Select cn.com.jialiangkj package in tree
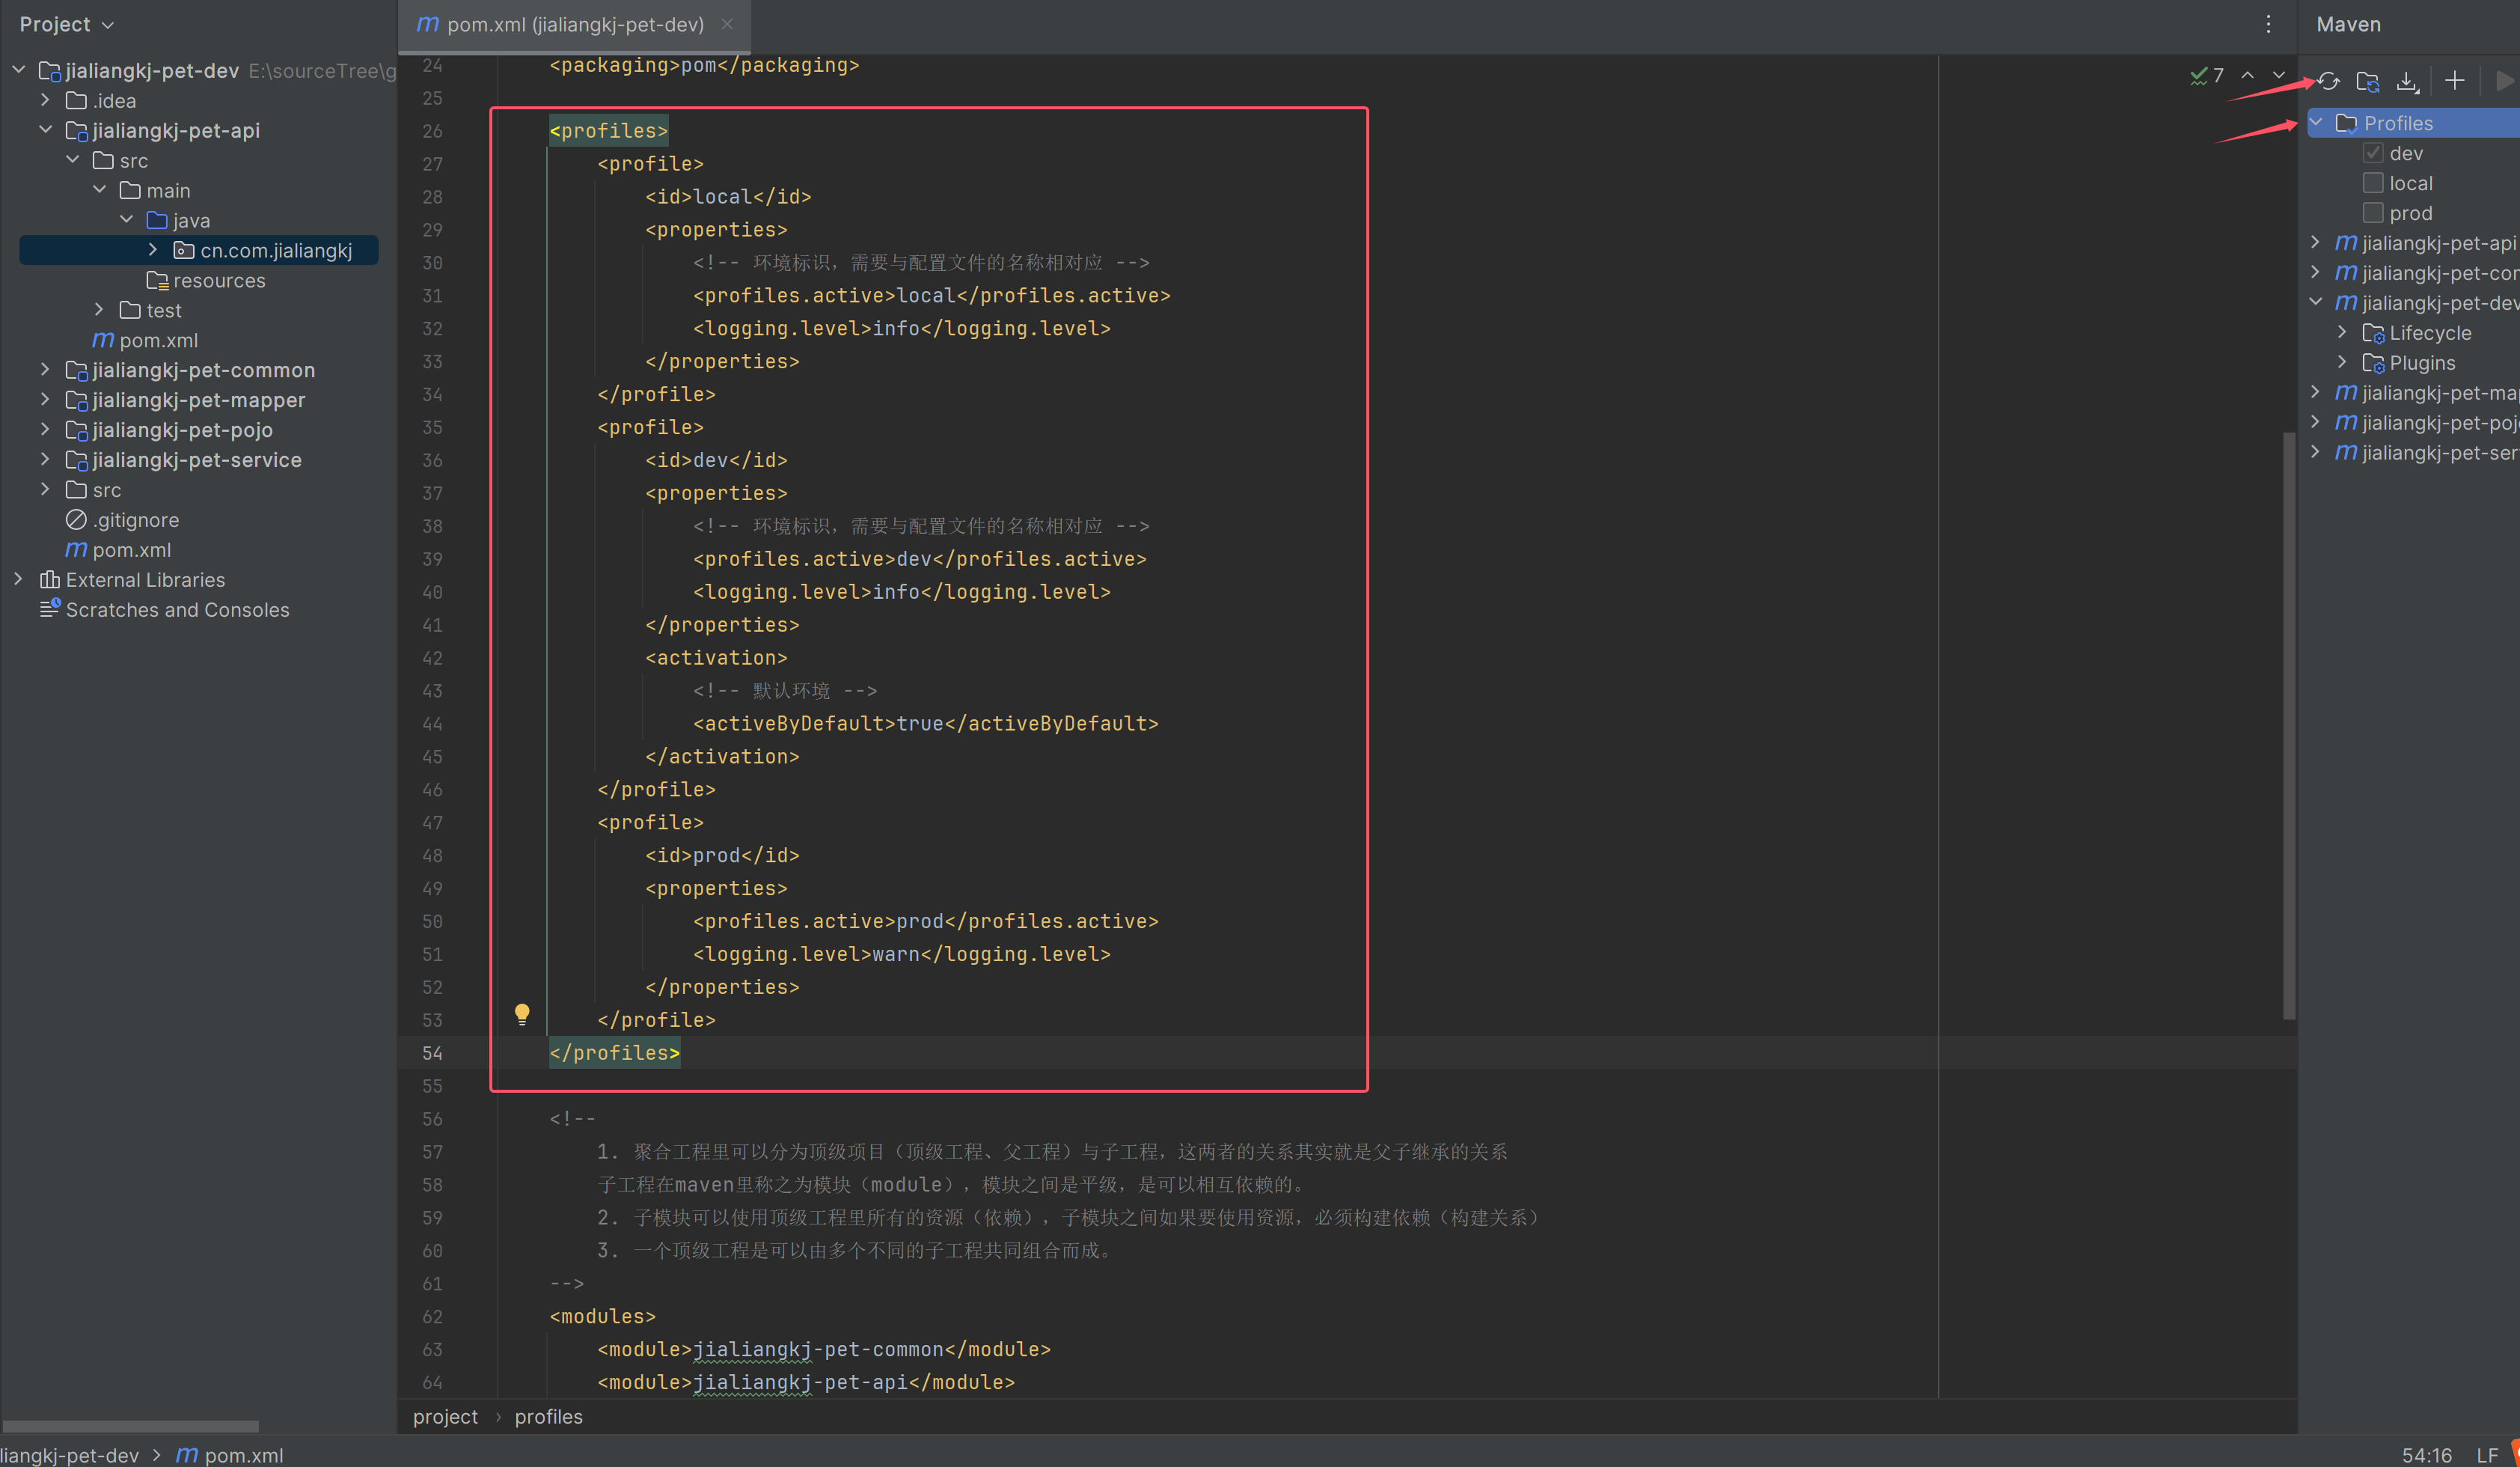Viewport: 2520px width, 1467px height. (269, 248)
